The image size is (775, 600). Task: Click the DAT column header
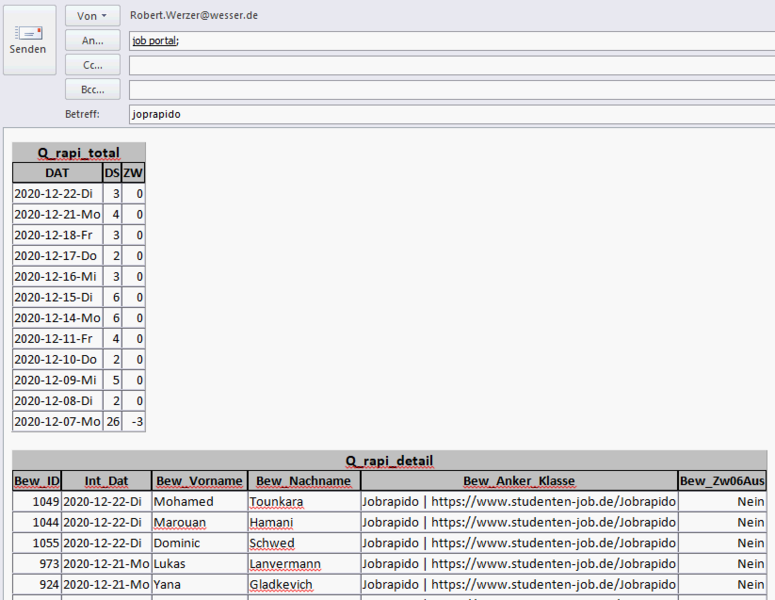coord(57,173)
